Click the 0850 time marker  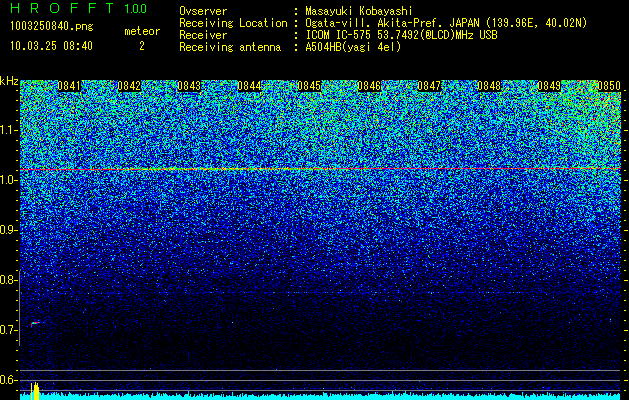pos(609,86)
